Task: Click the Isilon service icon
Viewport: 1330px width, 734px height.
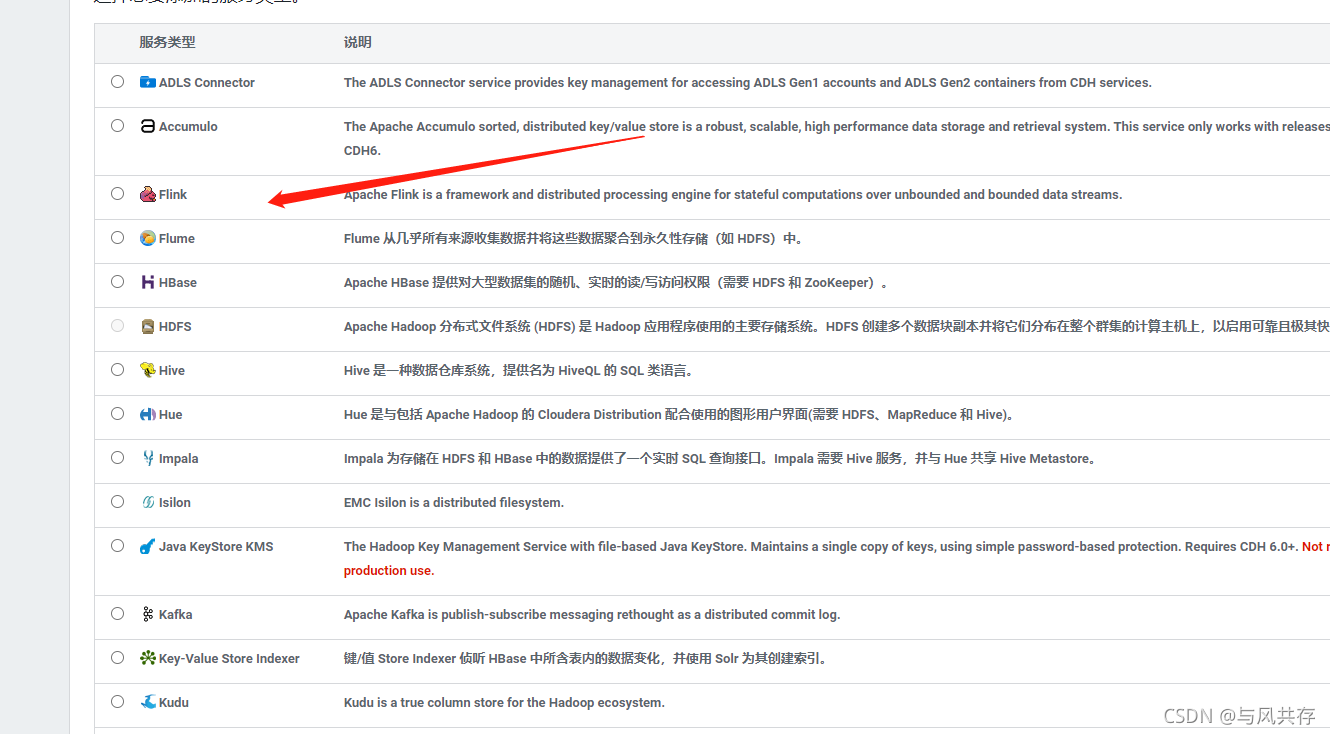Action: click(x=148, y=502)
